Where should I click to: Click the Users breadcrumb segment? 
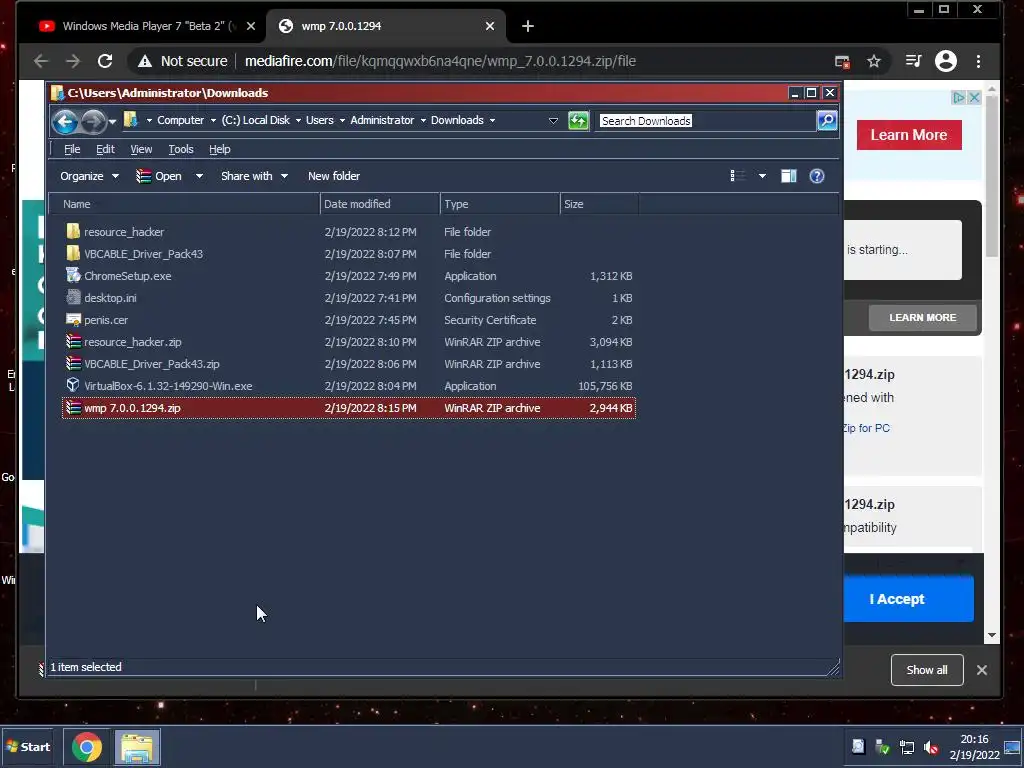(x=319, y=120)
